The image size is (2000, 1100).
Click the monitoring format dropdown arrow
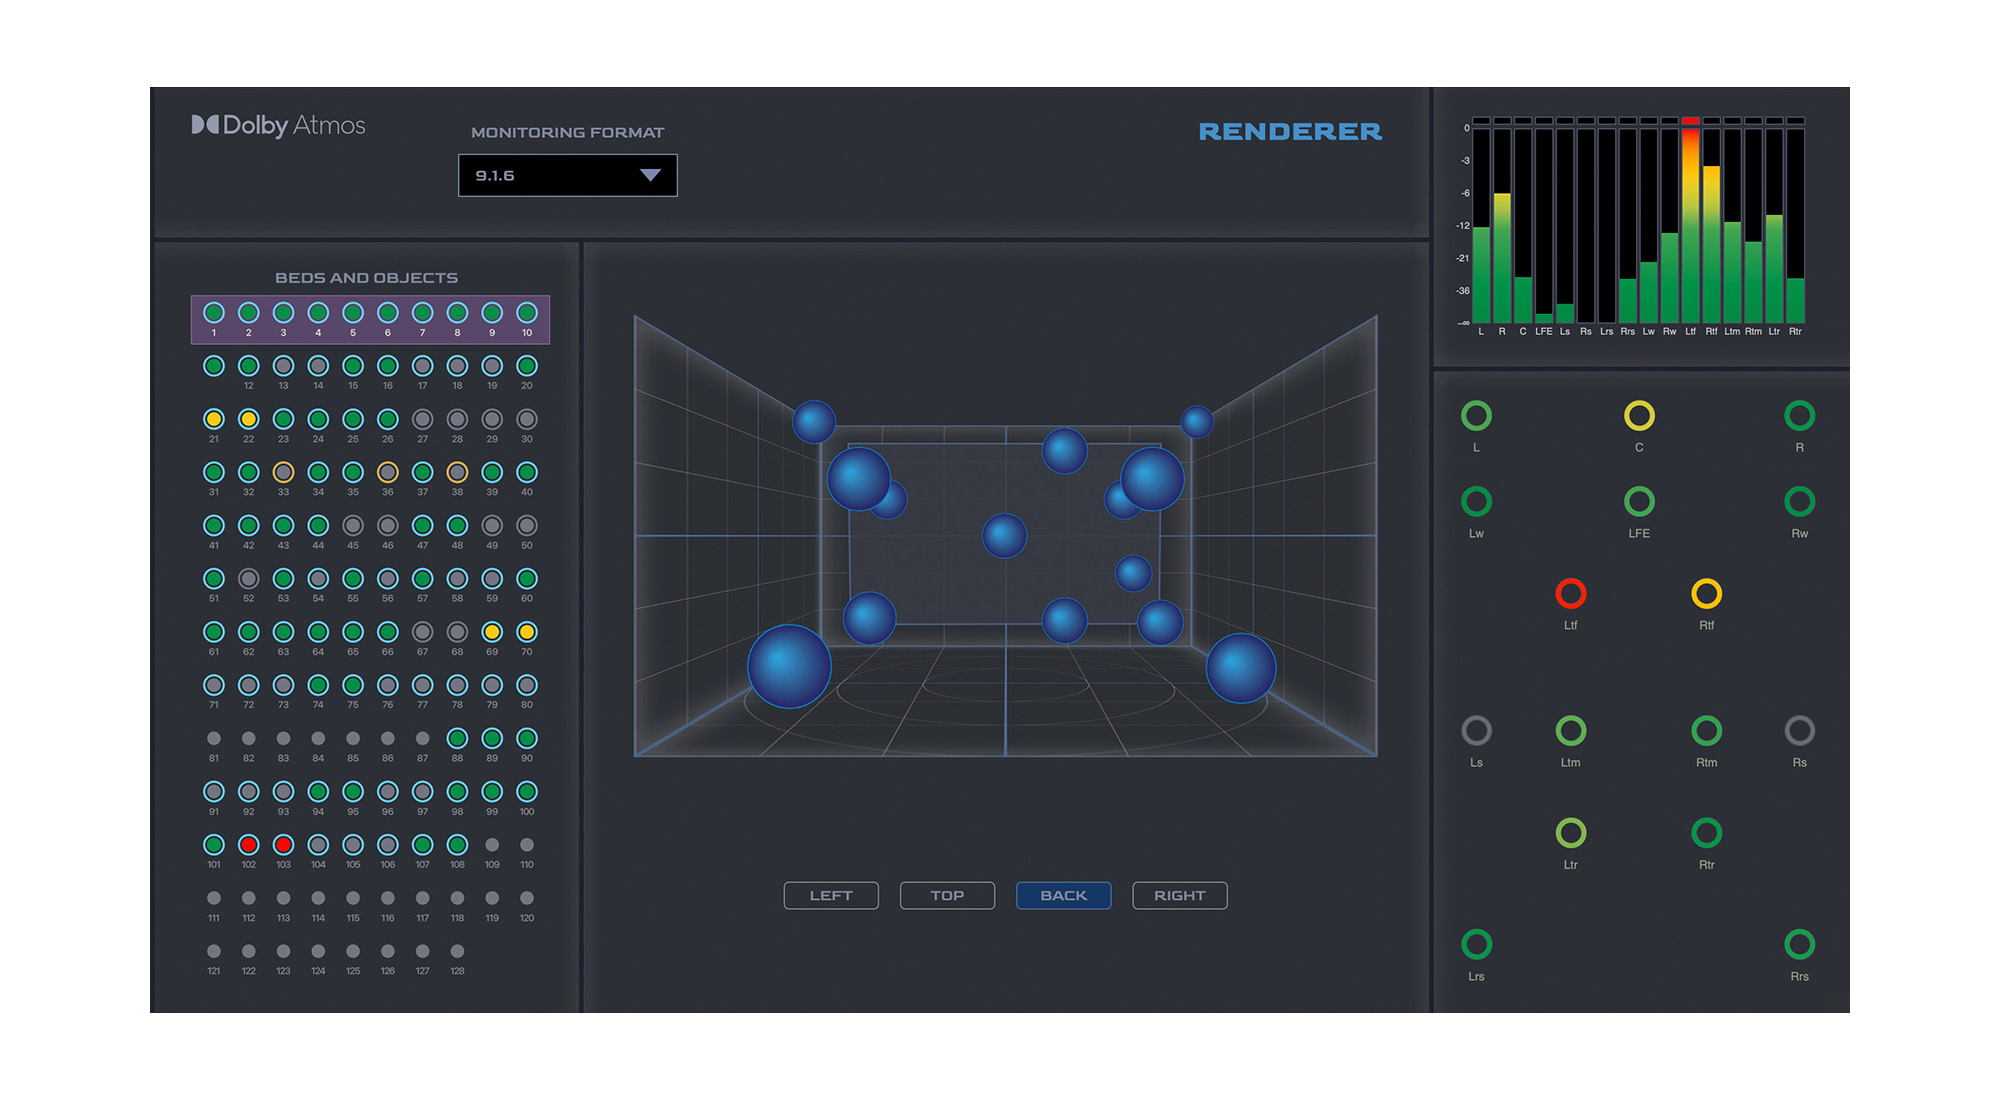650,175
